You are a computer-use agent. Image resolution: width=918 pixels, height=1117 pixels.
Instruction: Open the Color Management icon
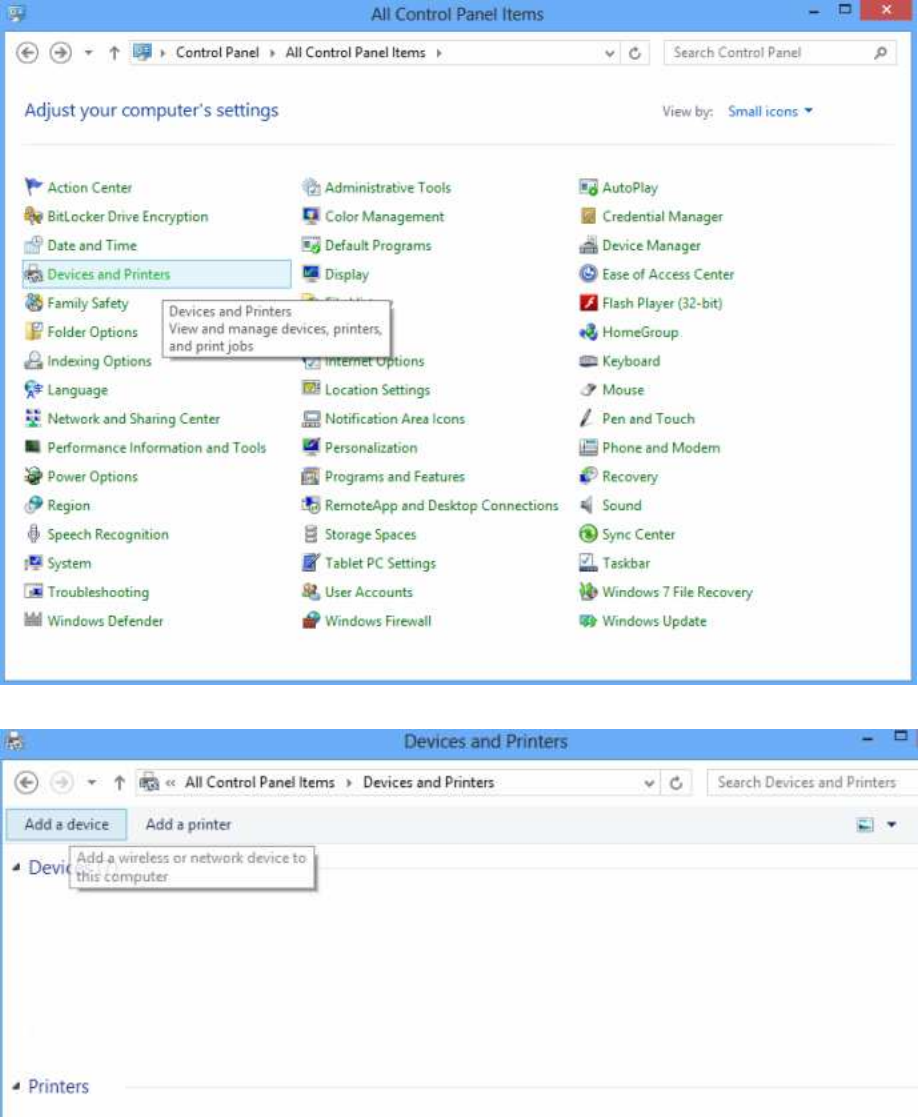click(x=311, y=217)
